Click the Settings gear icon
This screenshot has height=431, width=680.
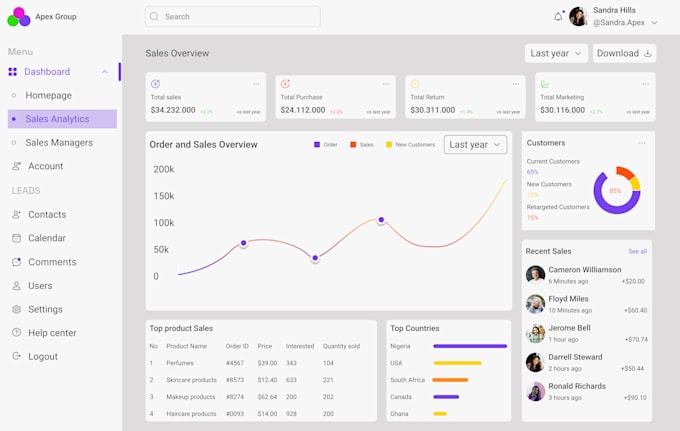16,309
